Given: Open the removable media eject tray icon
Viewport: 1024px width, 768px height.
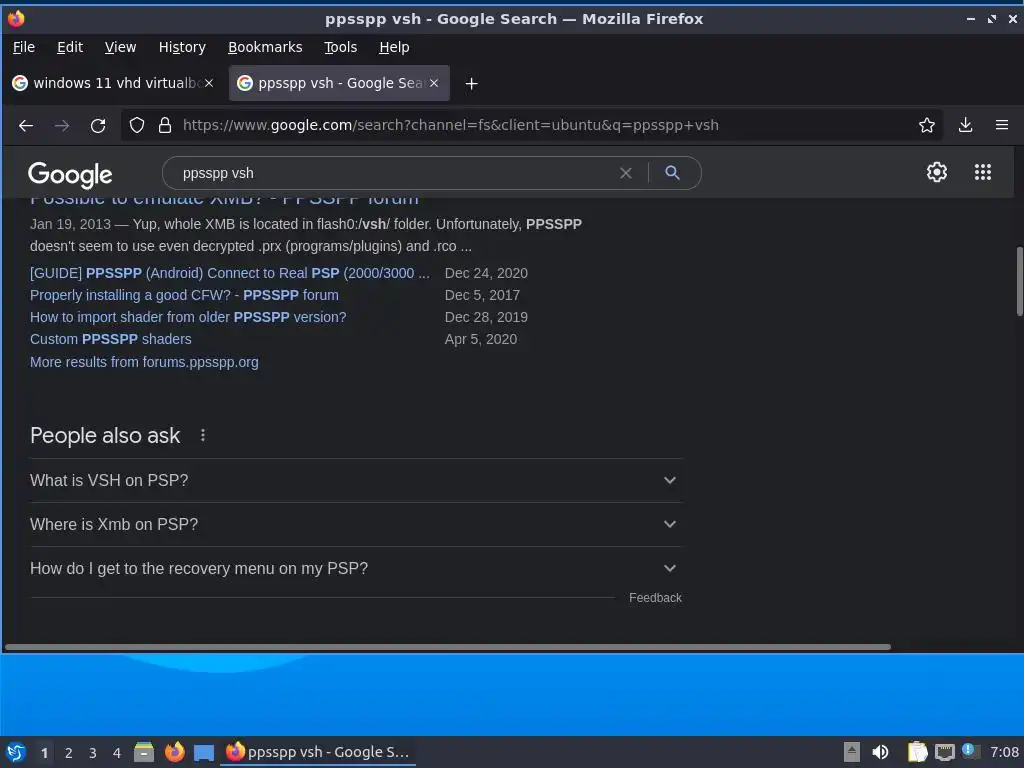Looking at the screenshot, I should 852,752.
